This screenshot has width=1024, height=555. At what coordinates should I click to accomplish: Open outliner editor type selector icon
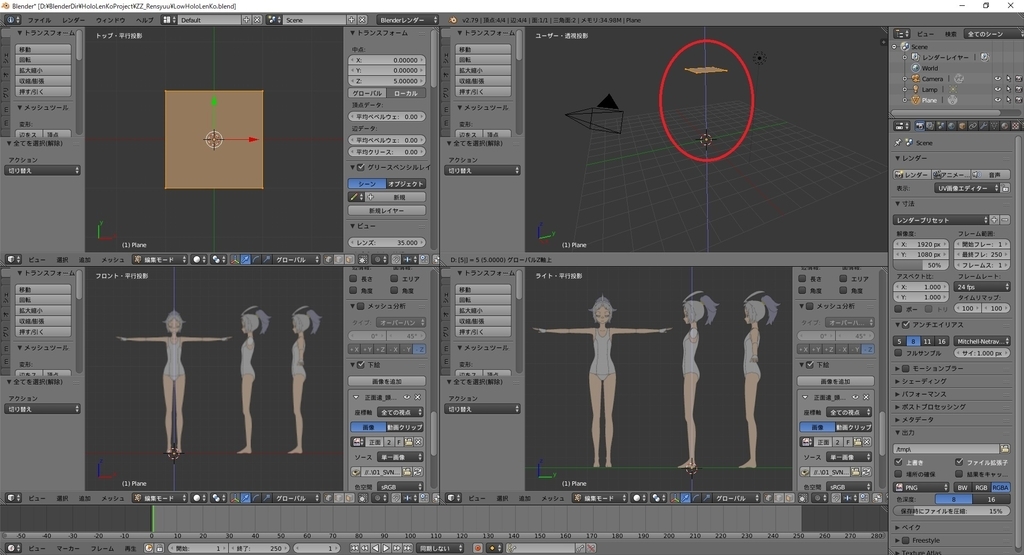pyautogui.click(x=902, y=33)
